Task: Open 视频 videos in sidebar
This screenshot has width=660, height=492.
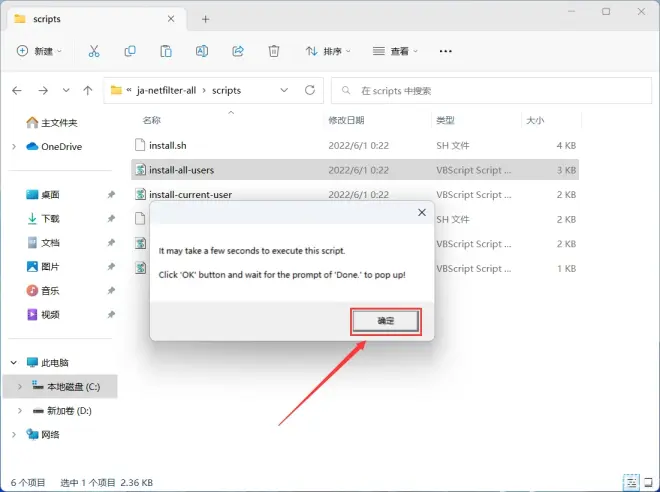Action: pos(43,314)
